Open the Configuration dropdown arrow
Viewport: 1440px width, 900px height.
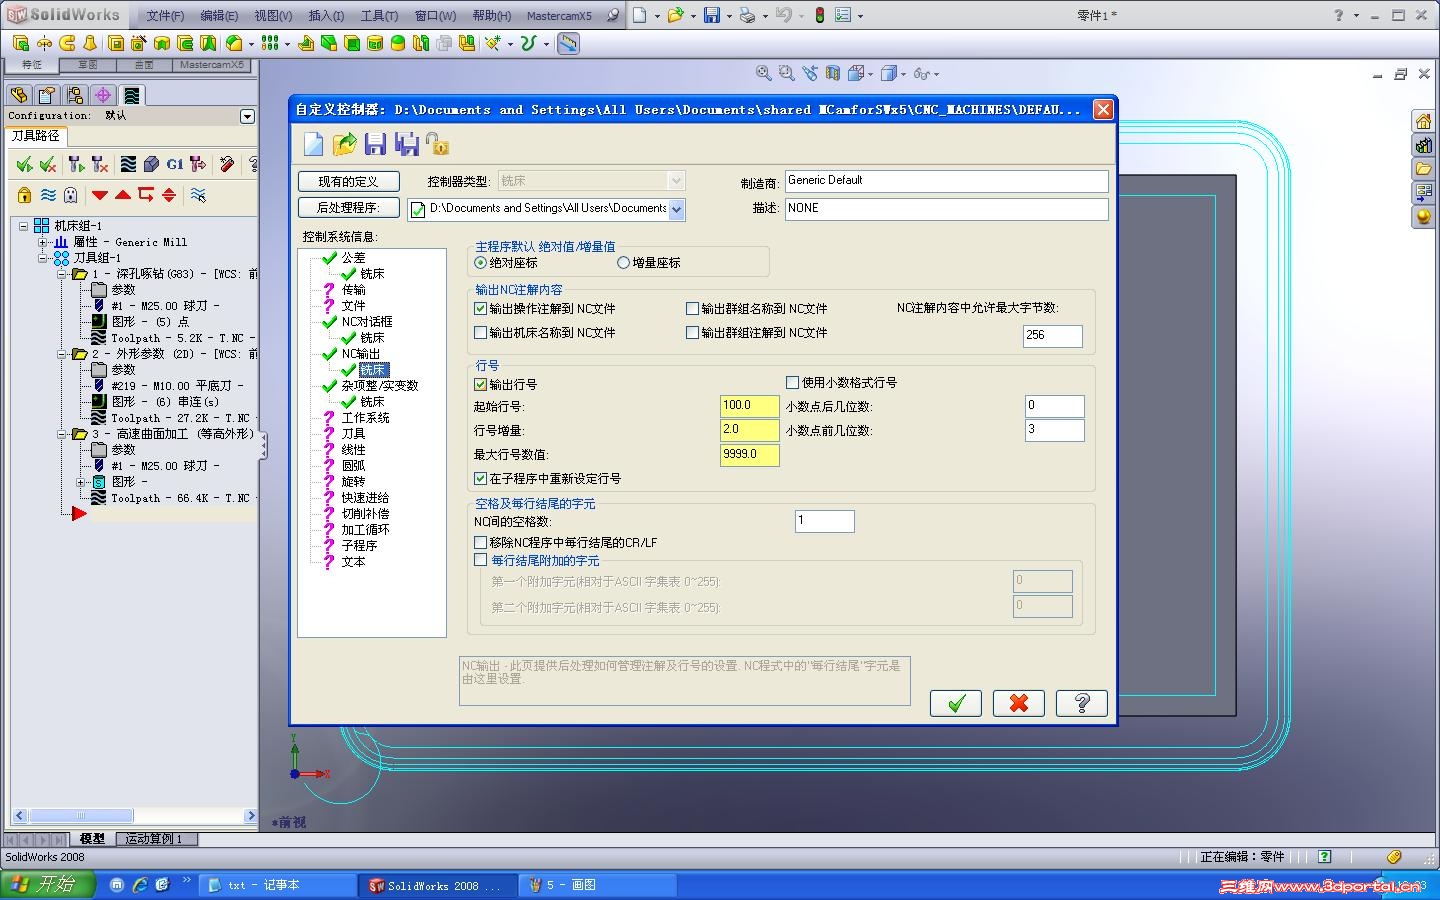coord(247,116)
